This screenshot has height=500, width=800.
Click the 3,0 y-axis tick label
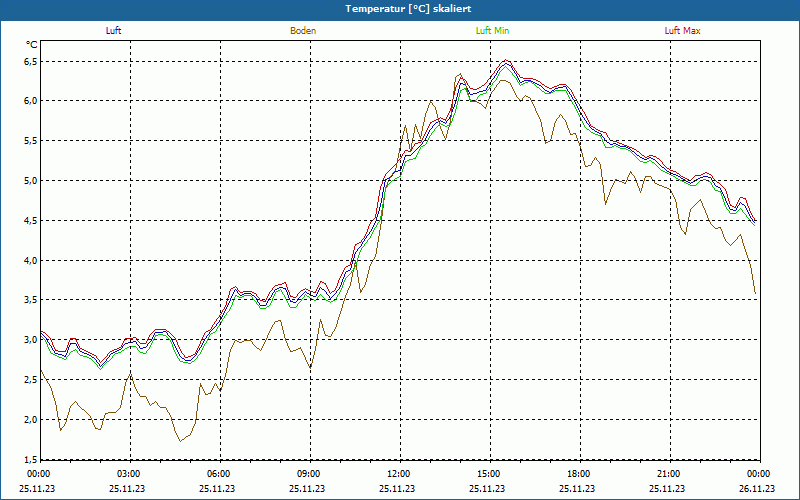(30, 341)
